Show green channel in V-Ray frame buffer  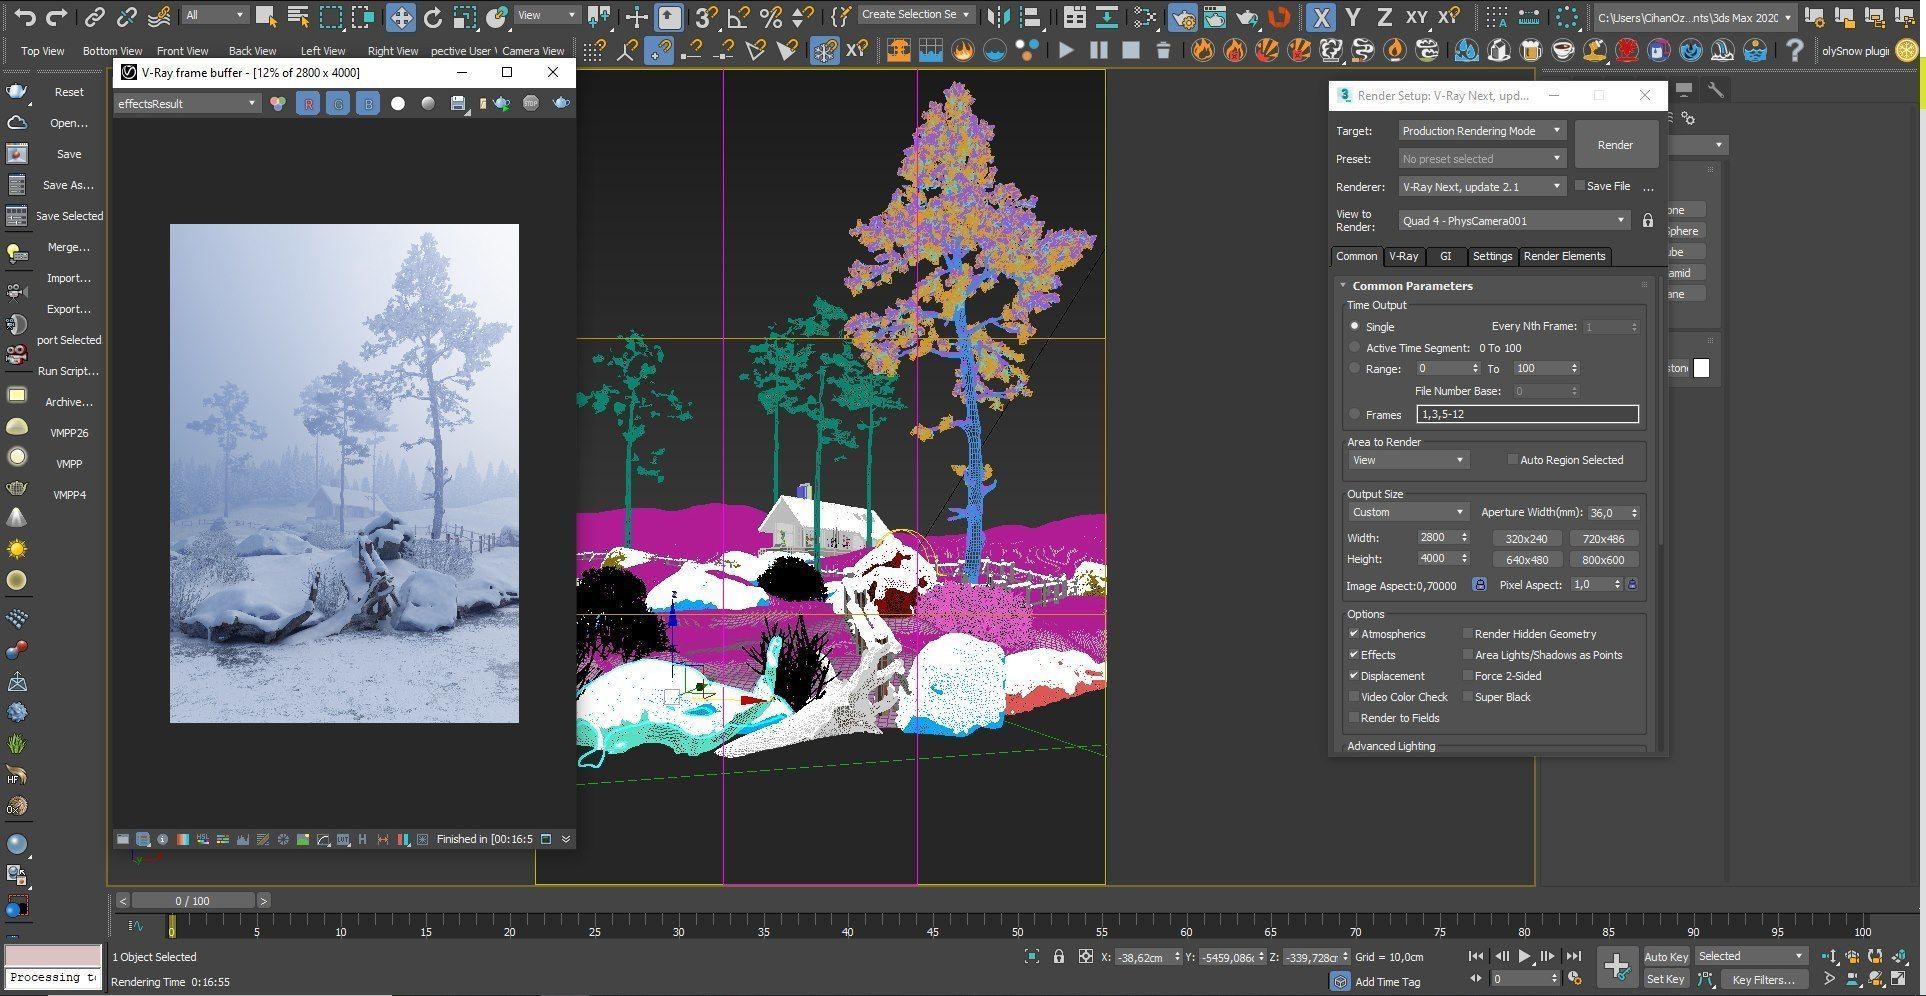(x=338, y=103)
